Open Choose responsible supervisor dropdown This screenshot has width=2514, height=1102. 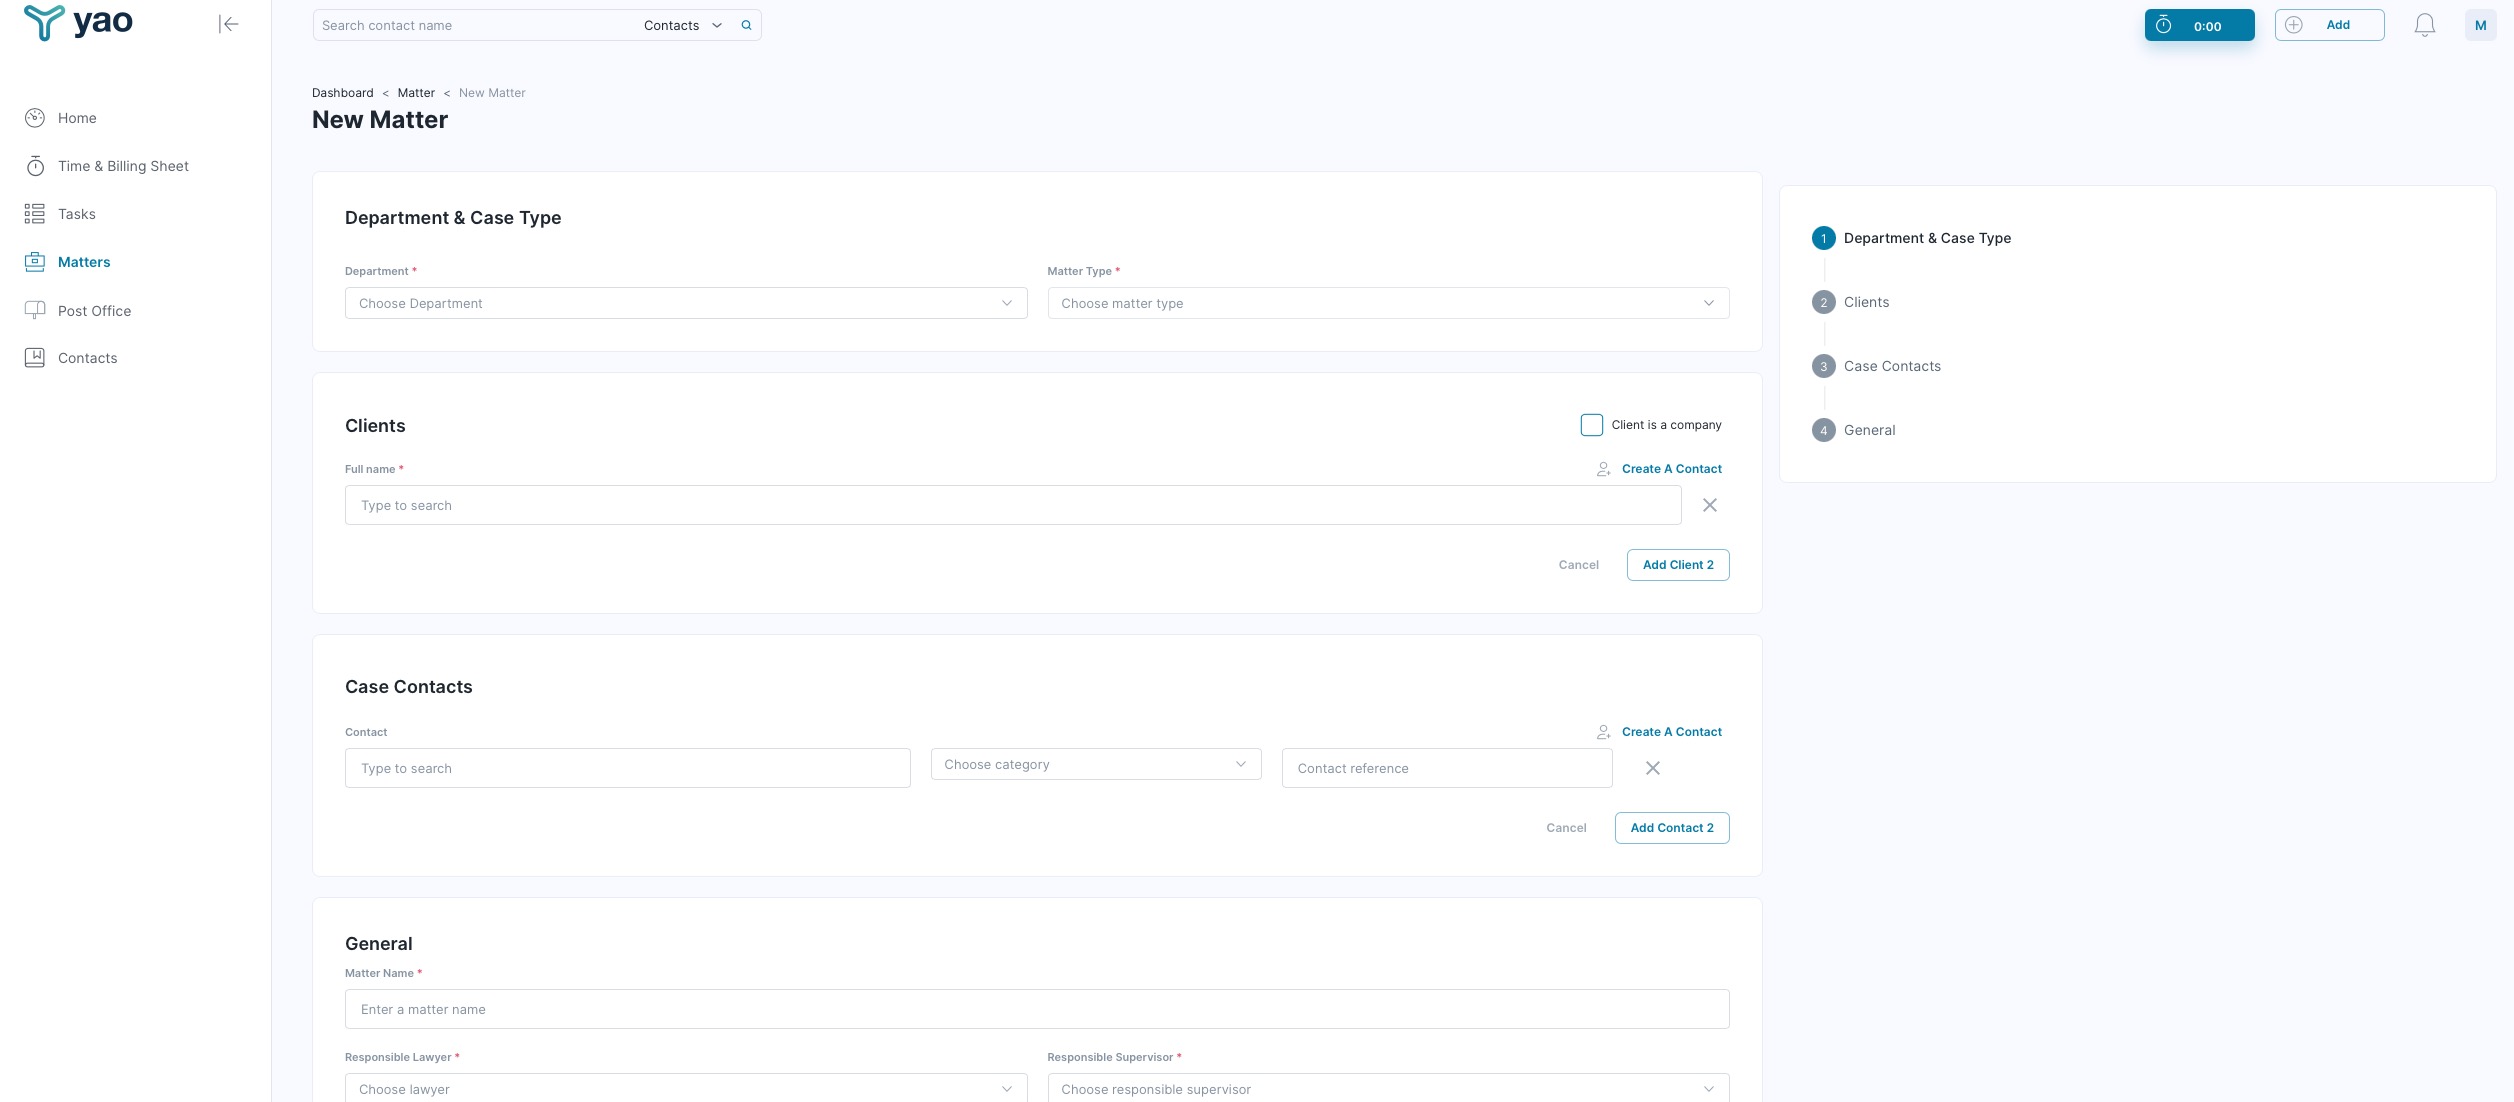pos(1388,1087)
